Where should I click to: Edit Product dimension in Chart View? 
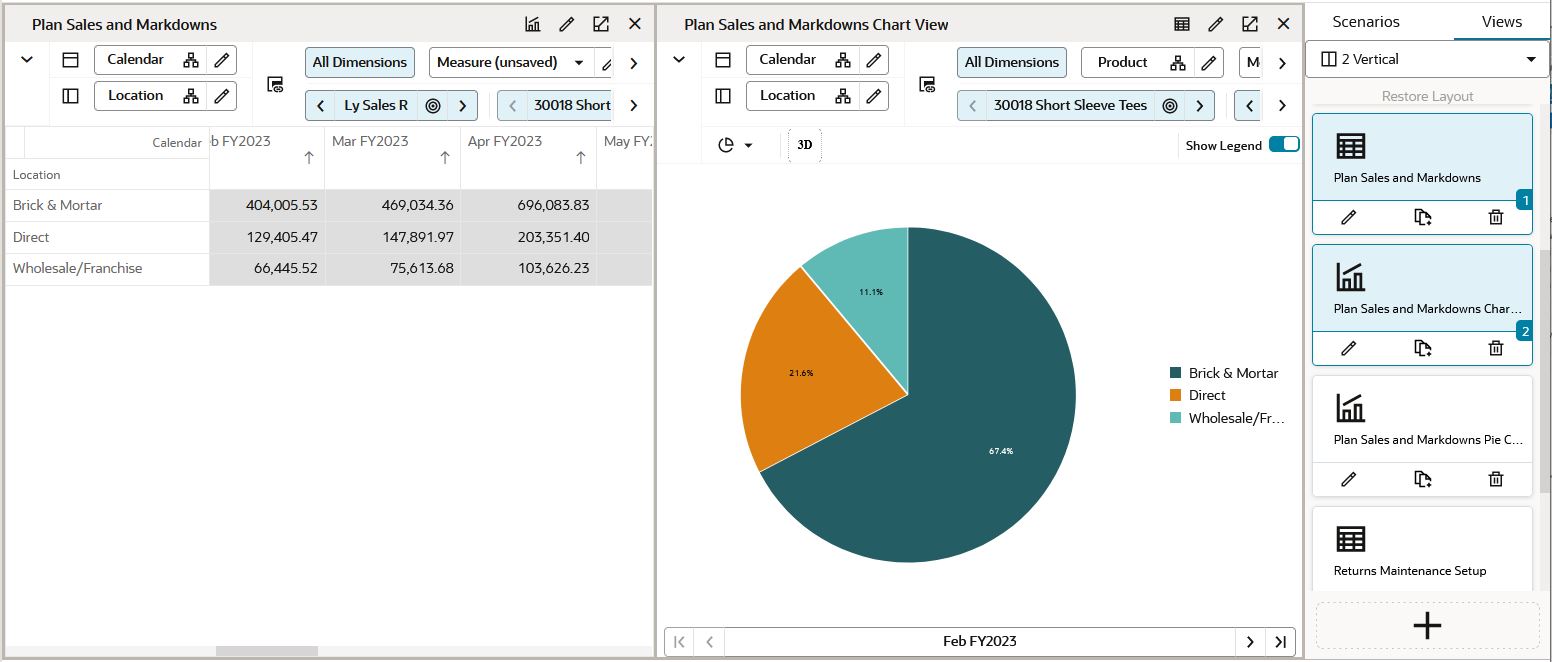pos(1209,62)
